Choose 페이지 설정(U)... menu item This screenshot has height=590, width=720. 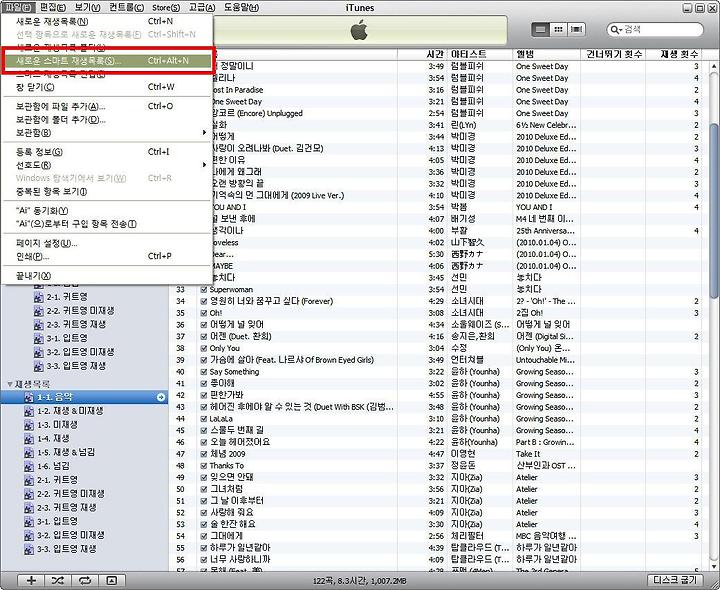coord(107,243)
